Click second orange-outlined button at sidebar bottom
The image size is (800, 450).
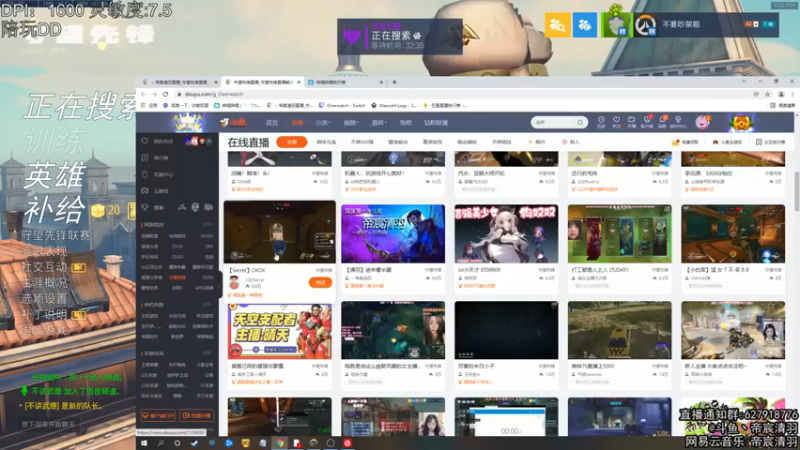[196, 416]
